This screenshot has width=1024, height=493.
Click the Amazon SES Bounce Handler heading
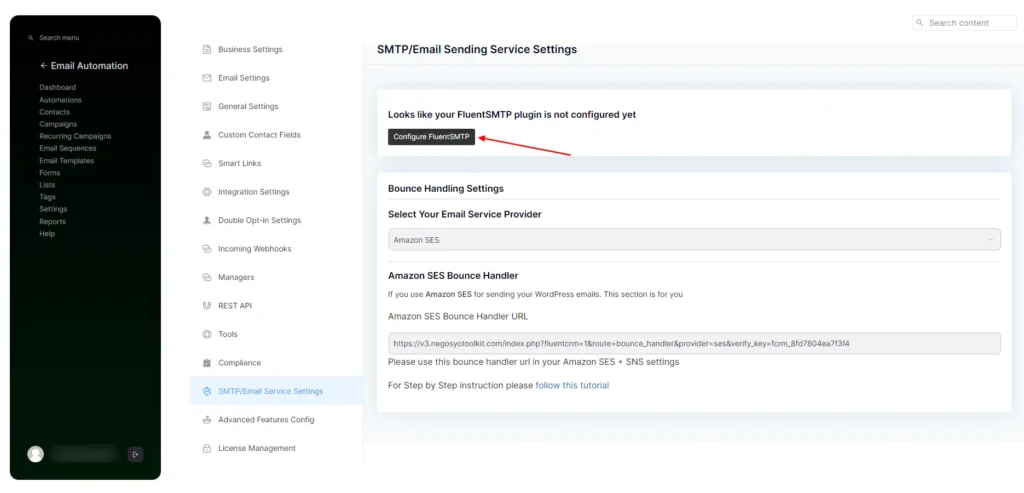coord(453,276)
